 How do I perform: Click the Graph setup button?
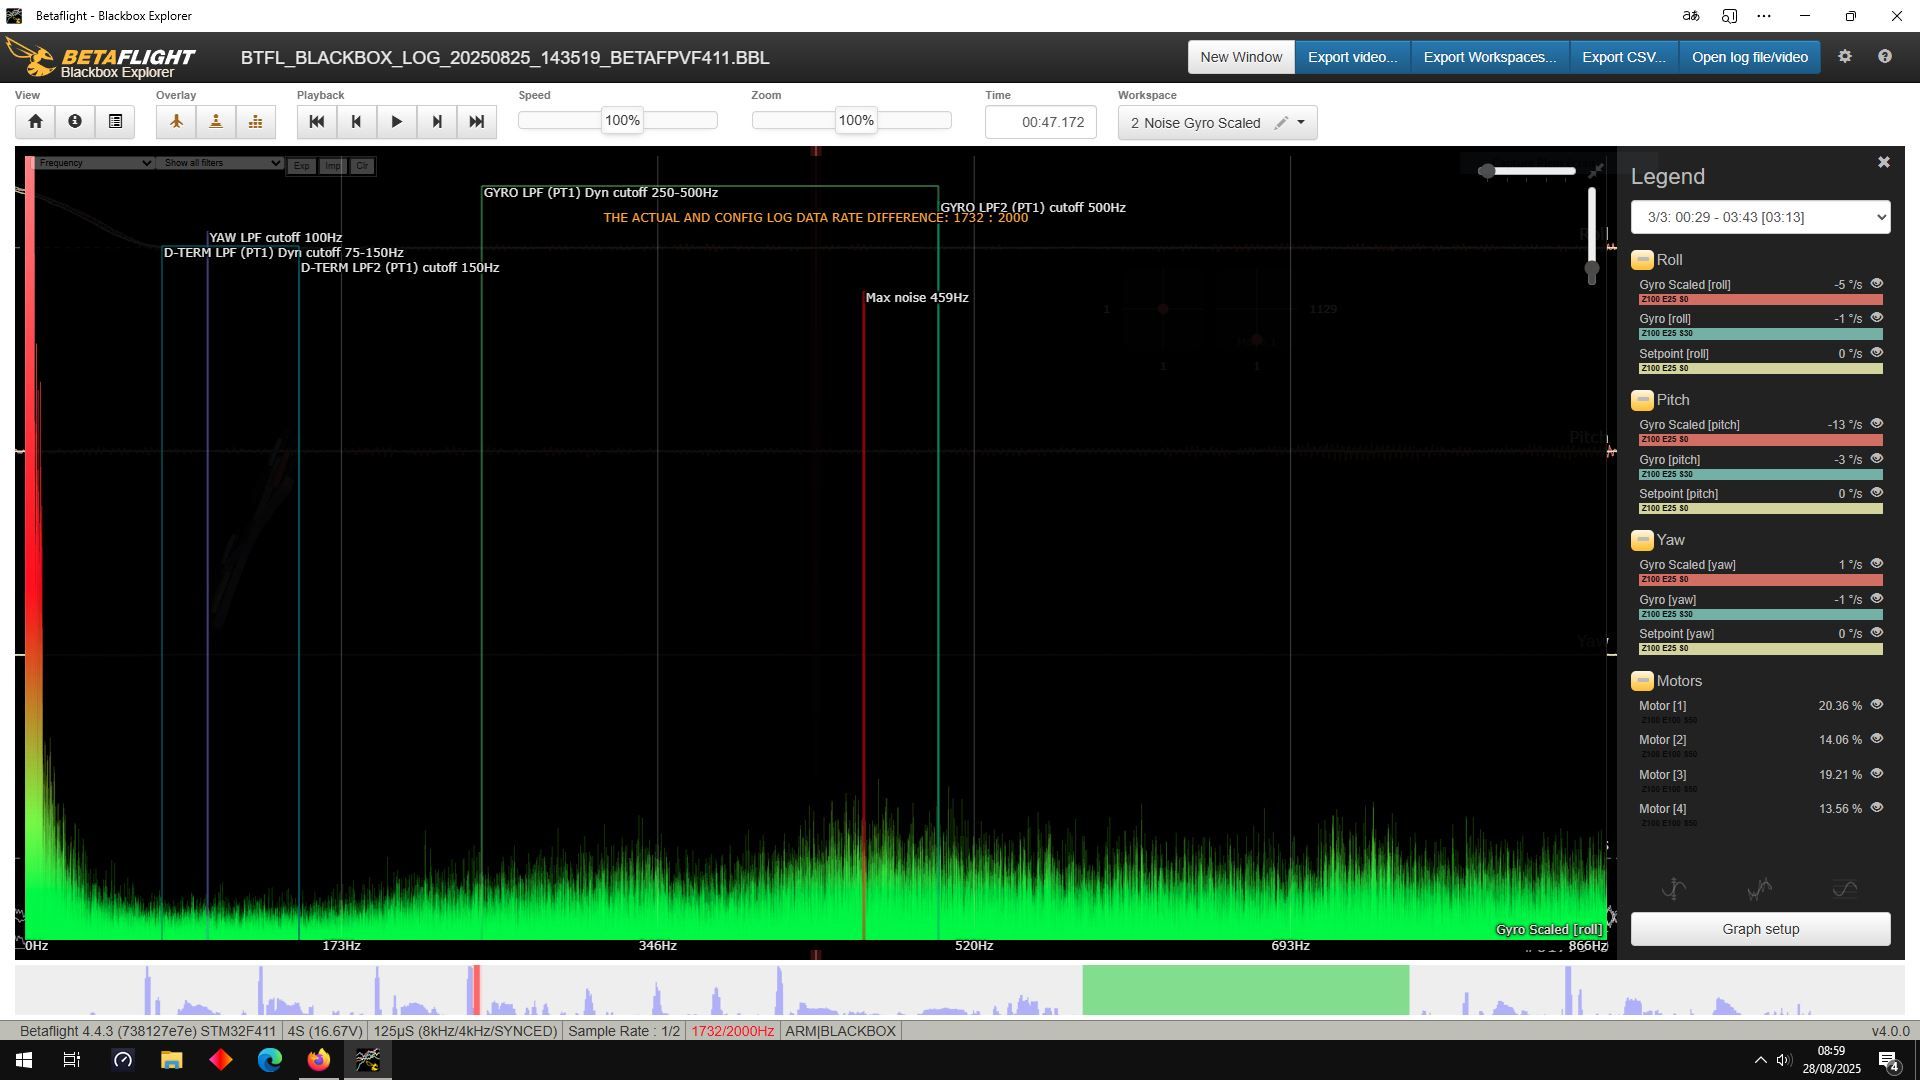point(1760,929)
